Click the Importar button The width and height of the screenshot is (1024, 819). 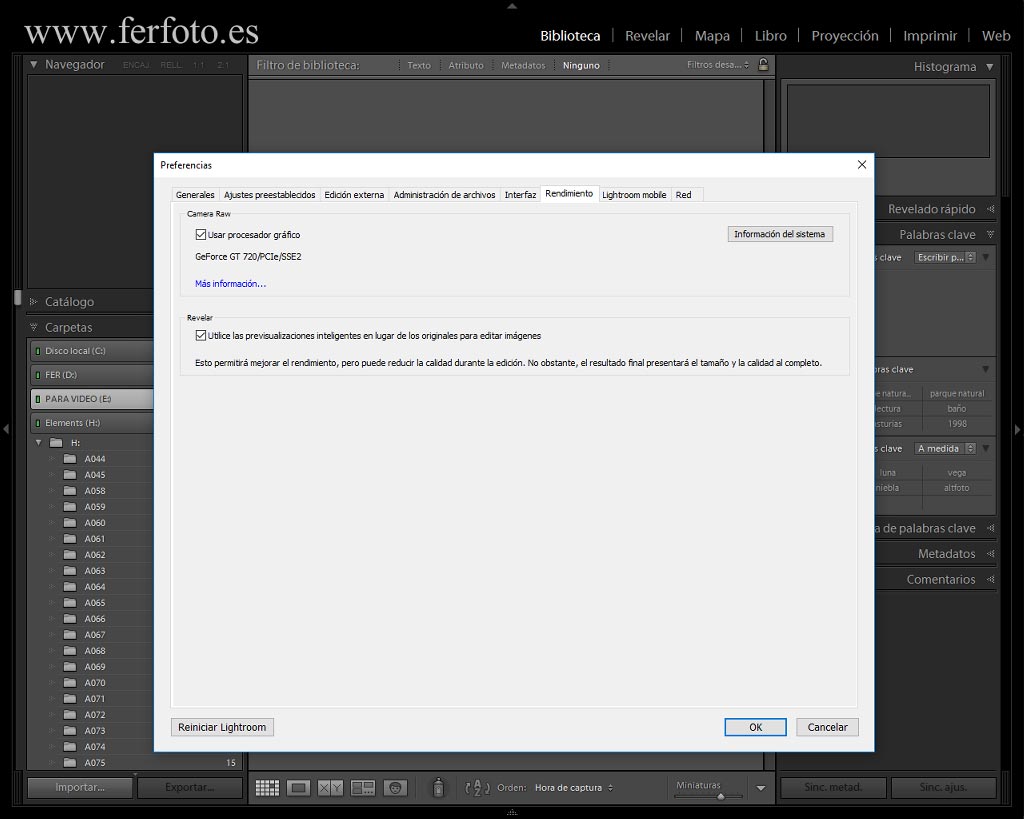pos(80,788)
